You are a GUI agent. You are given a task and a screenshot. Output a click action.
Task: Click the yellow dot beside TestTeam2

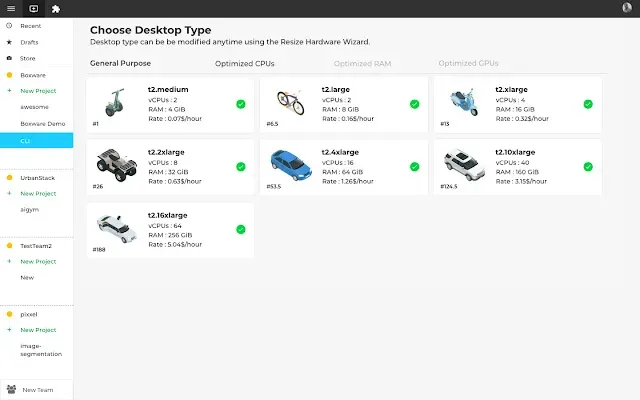pyautogui.click(x=9, y=246)
